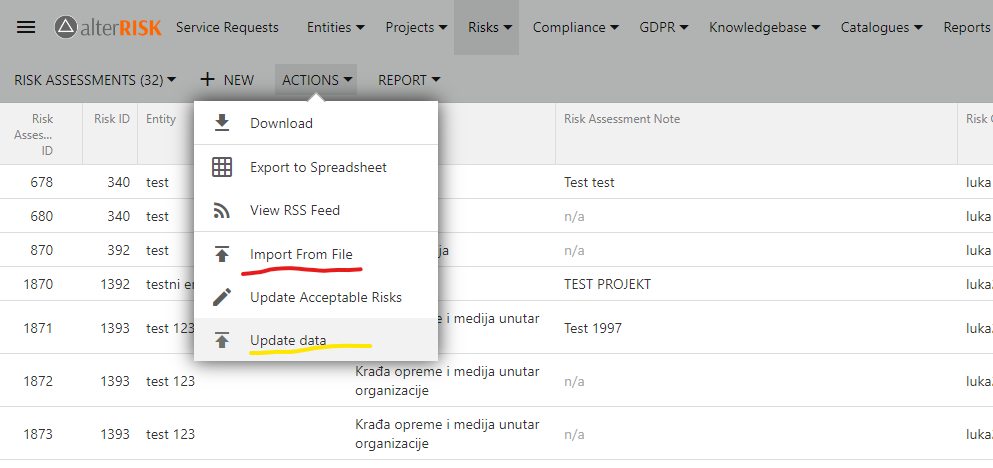Select the Import From File menu entry

pos(301,254)
